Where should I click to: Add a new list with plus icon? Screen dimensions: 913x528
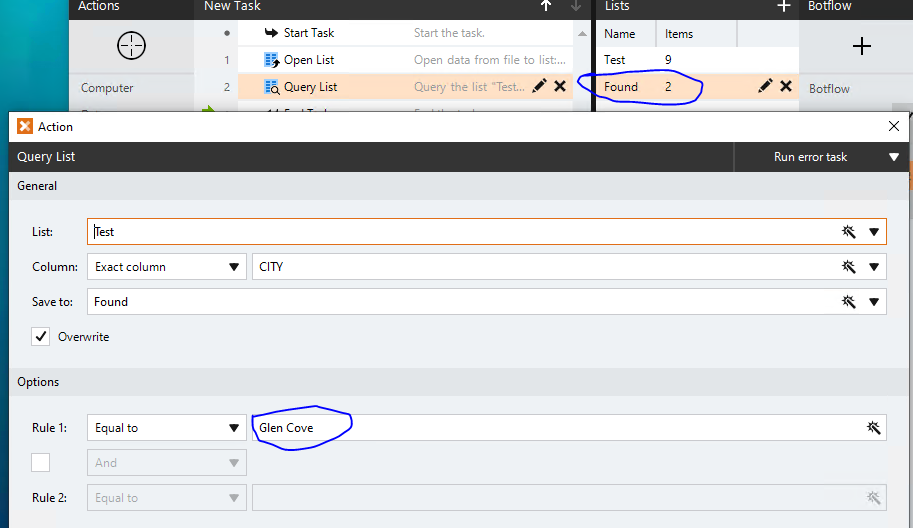pos(784,6)
